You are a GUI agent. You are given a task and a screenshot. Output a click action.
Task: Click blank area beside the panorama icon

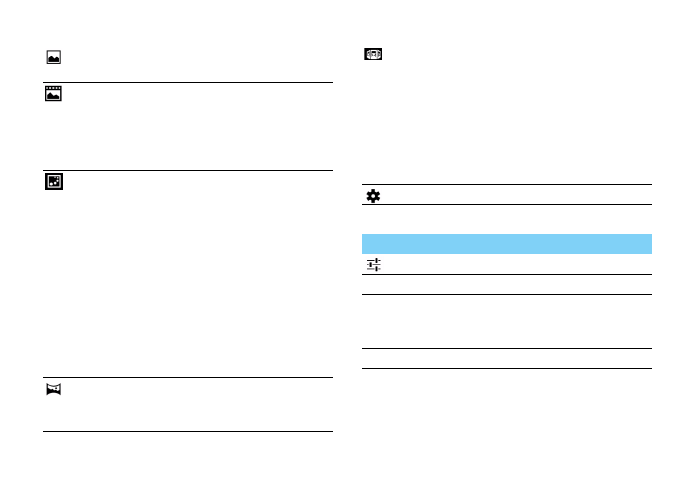(x=196, y=404)
